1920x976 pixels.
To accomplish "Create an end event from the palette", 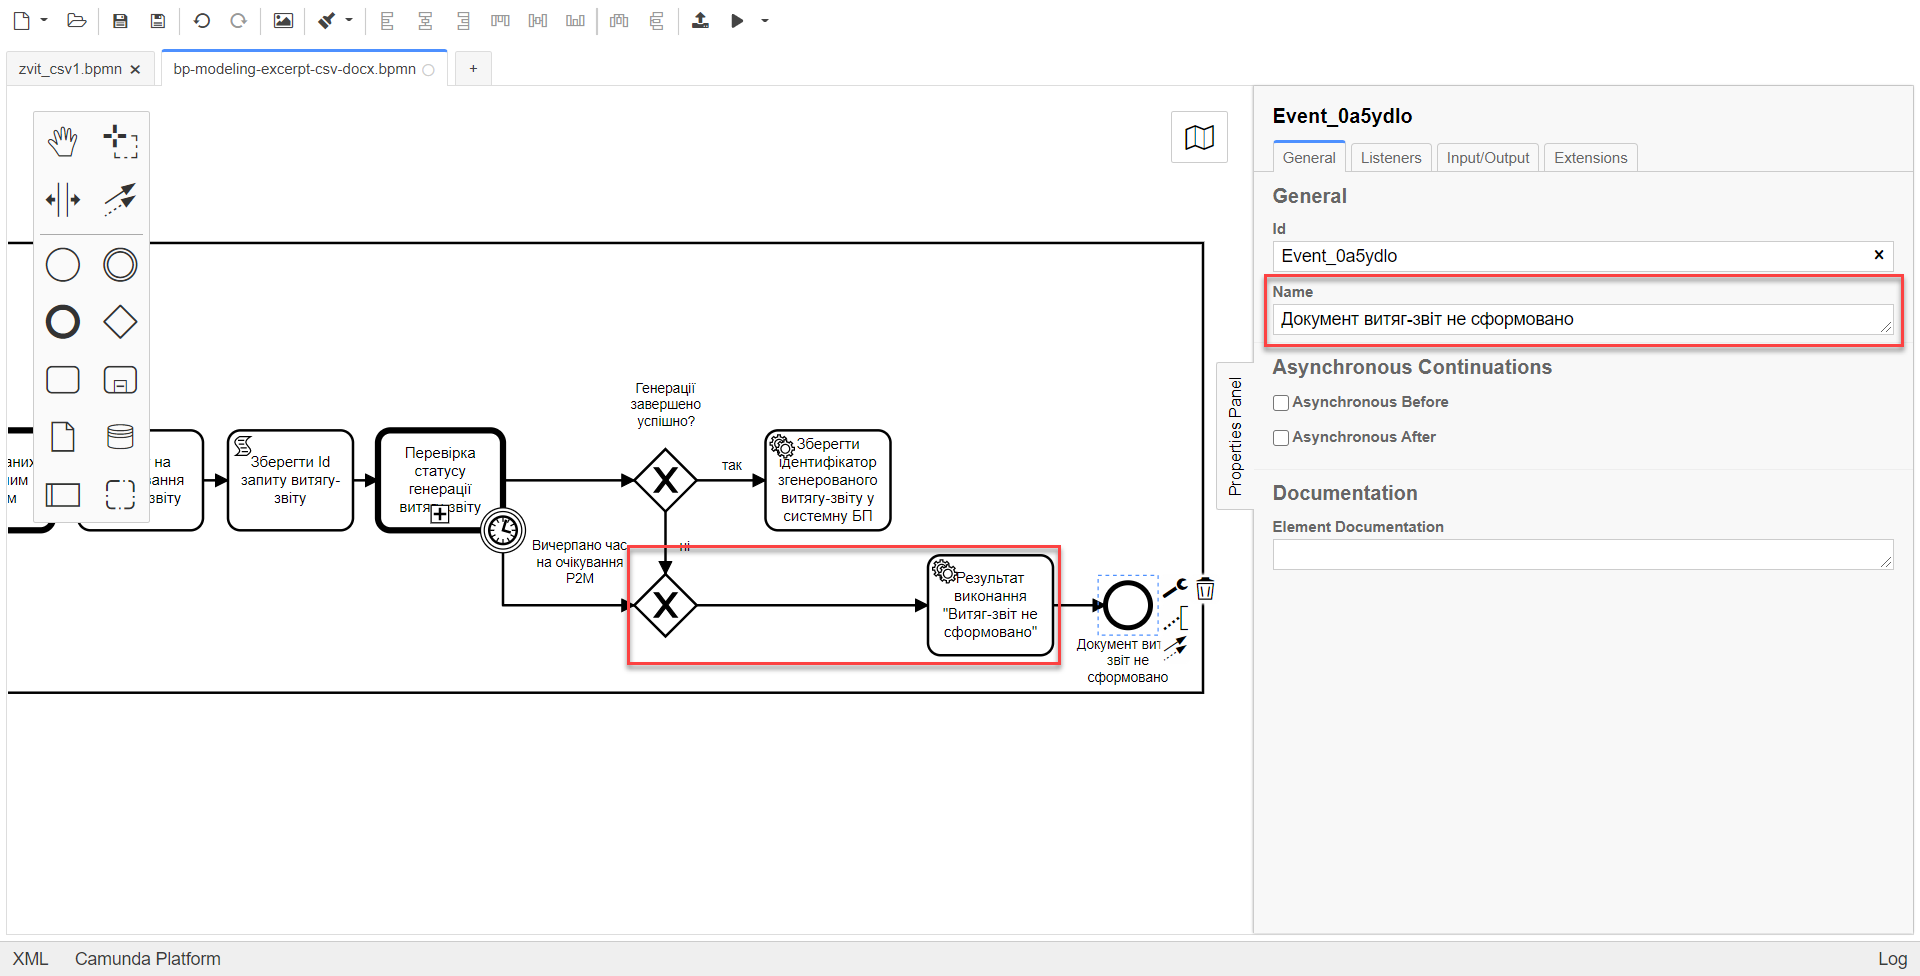I will [x=63, y=322].
